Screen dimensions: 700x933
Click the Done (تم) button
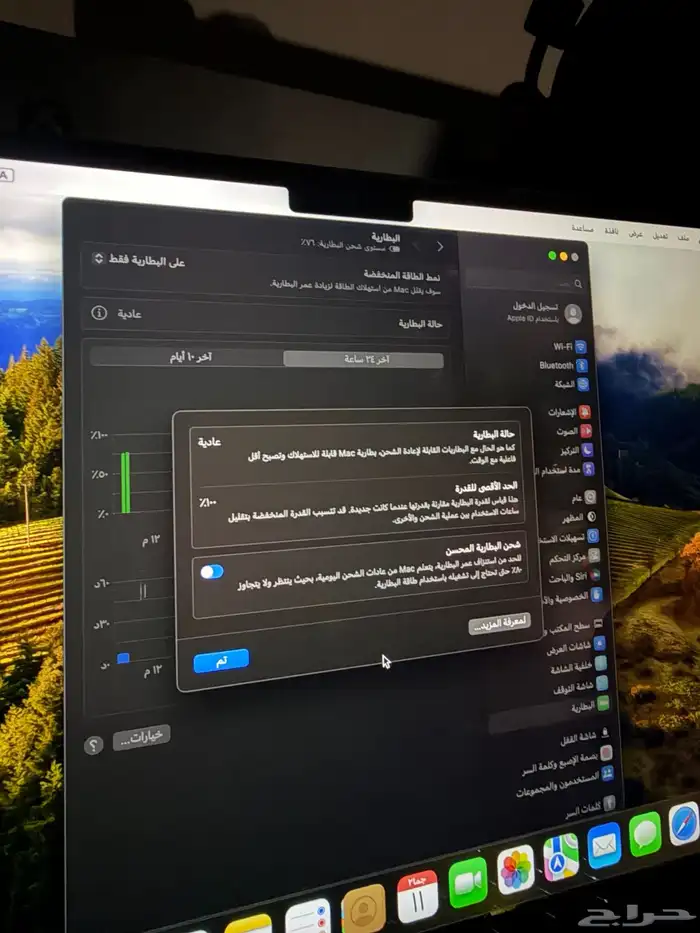[221, 661]
